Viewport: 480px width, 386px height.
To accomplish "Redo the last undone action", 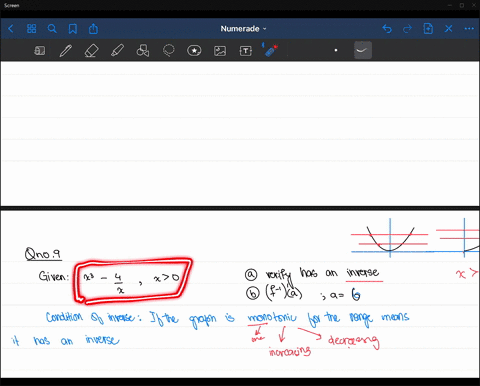I will pyautogui.click(x=407, y=29).
